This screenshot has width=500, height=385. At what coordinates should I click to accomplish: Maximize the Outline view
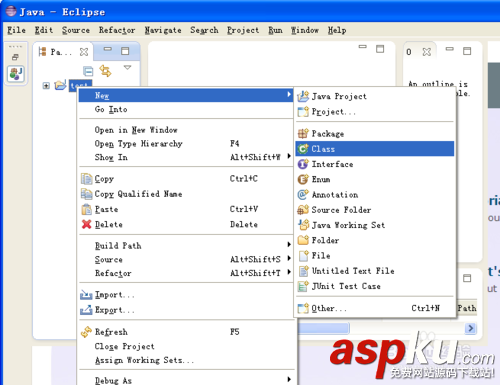click(x=467, y=51)
